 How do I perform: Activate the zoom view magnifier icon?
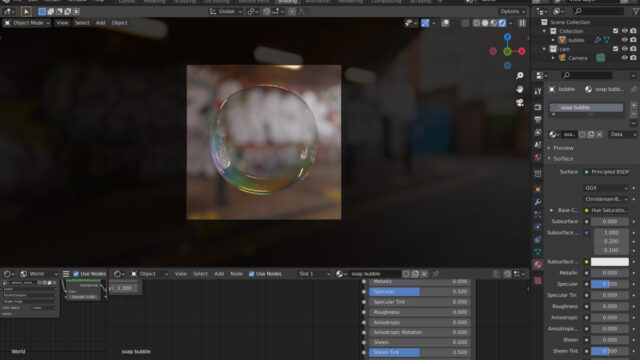tap(520, 76)
